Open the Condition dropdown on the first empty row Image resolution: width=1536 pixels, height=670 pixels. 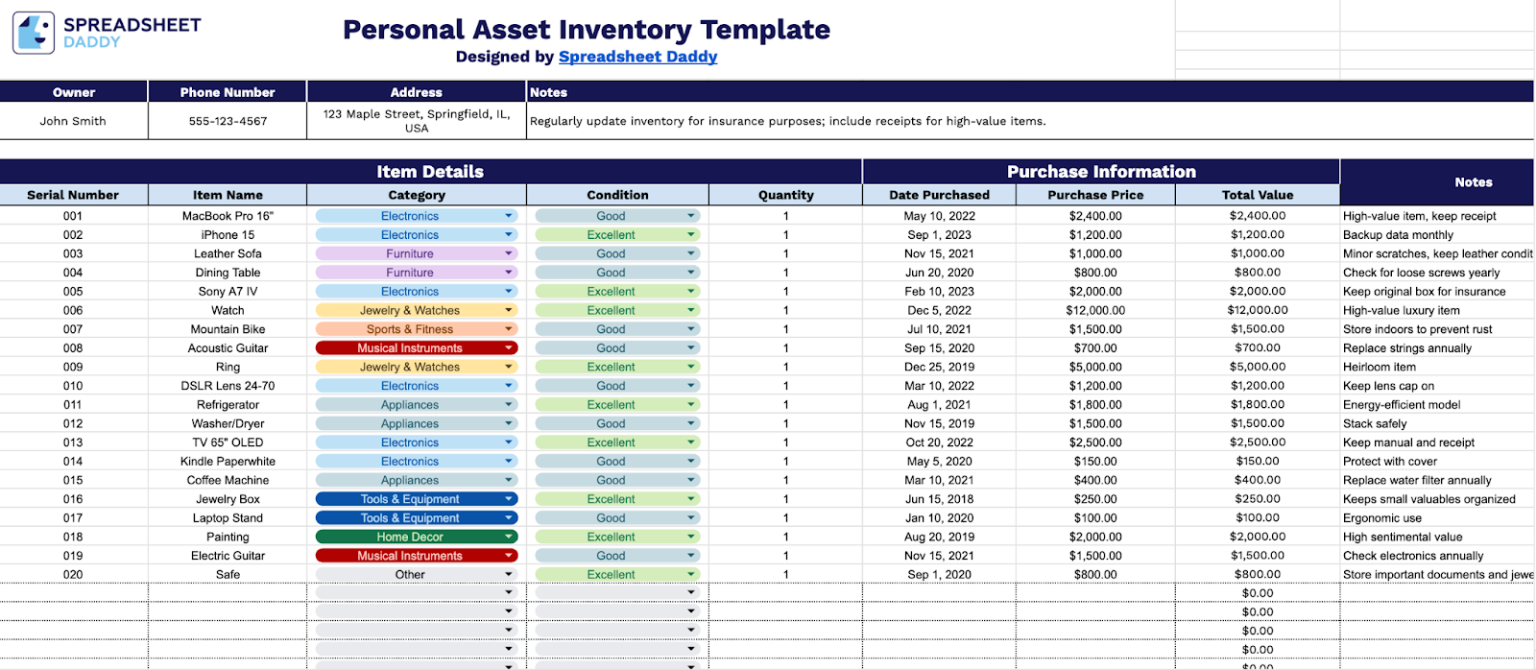click(692, 592)
